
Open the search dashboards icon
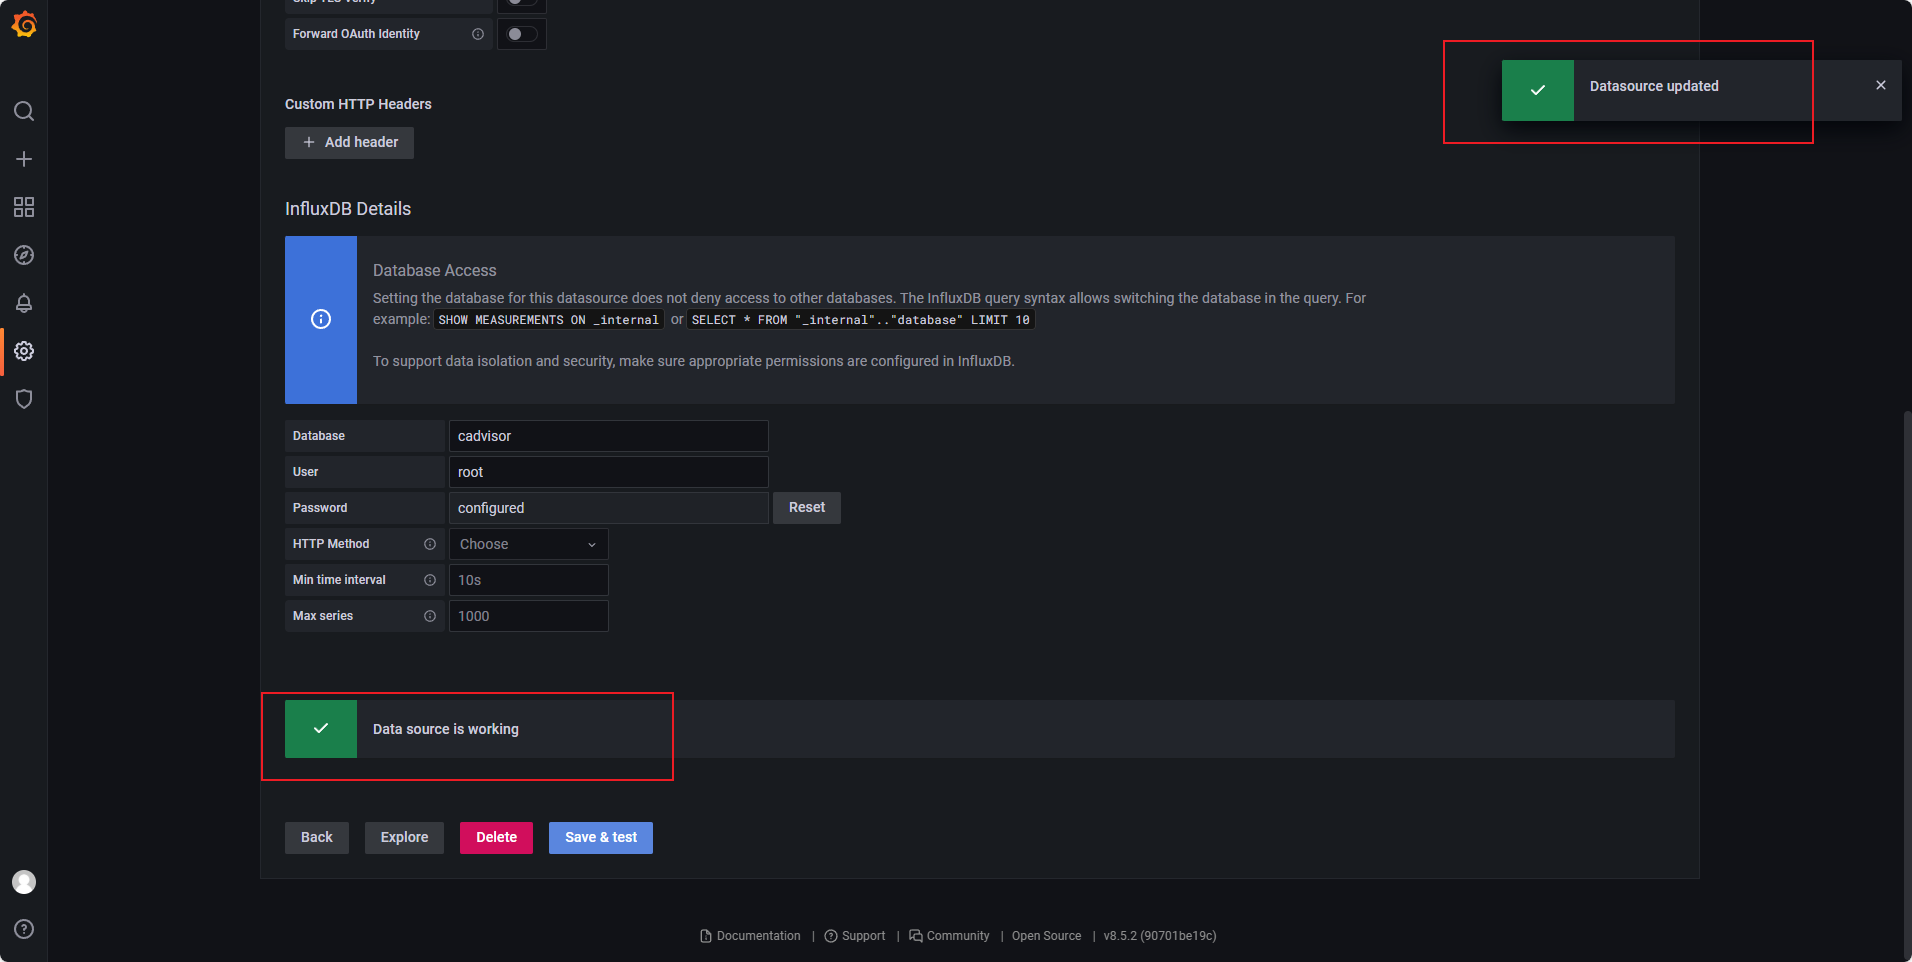24,111
